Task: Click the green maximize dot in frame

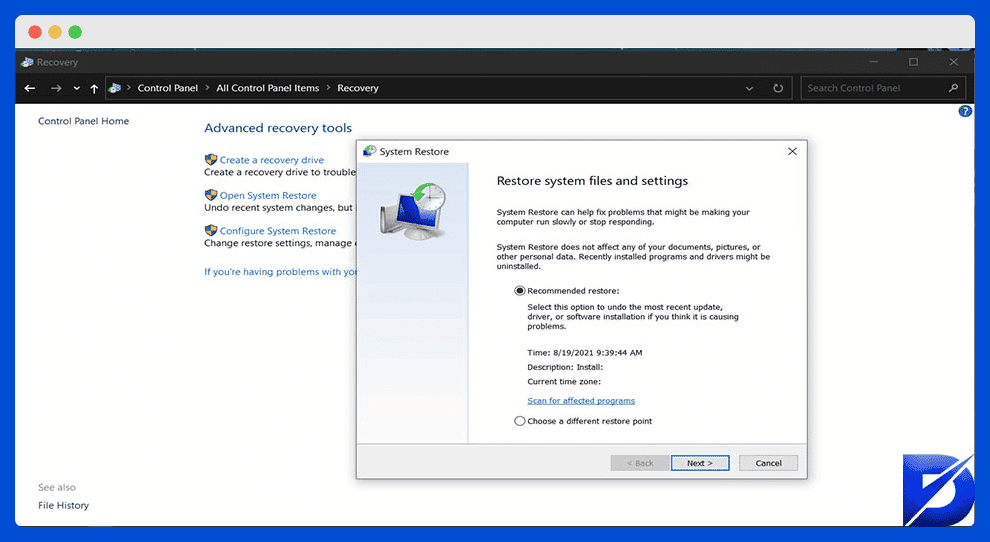Action: pyautogui.click(x=75, y=32)
